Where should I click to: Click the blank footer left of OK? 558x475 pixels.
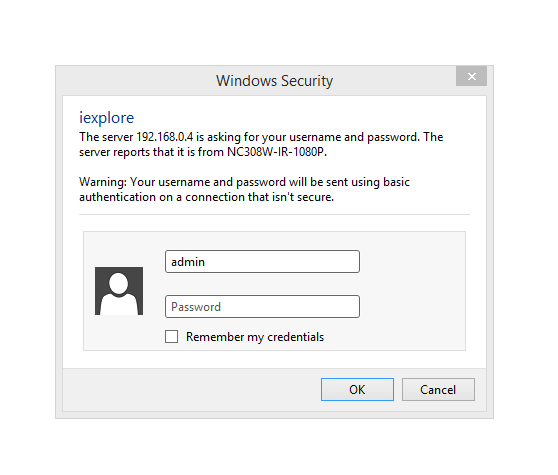pos(191,390)
